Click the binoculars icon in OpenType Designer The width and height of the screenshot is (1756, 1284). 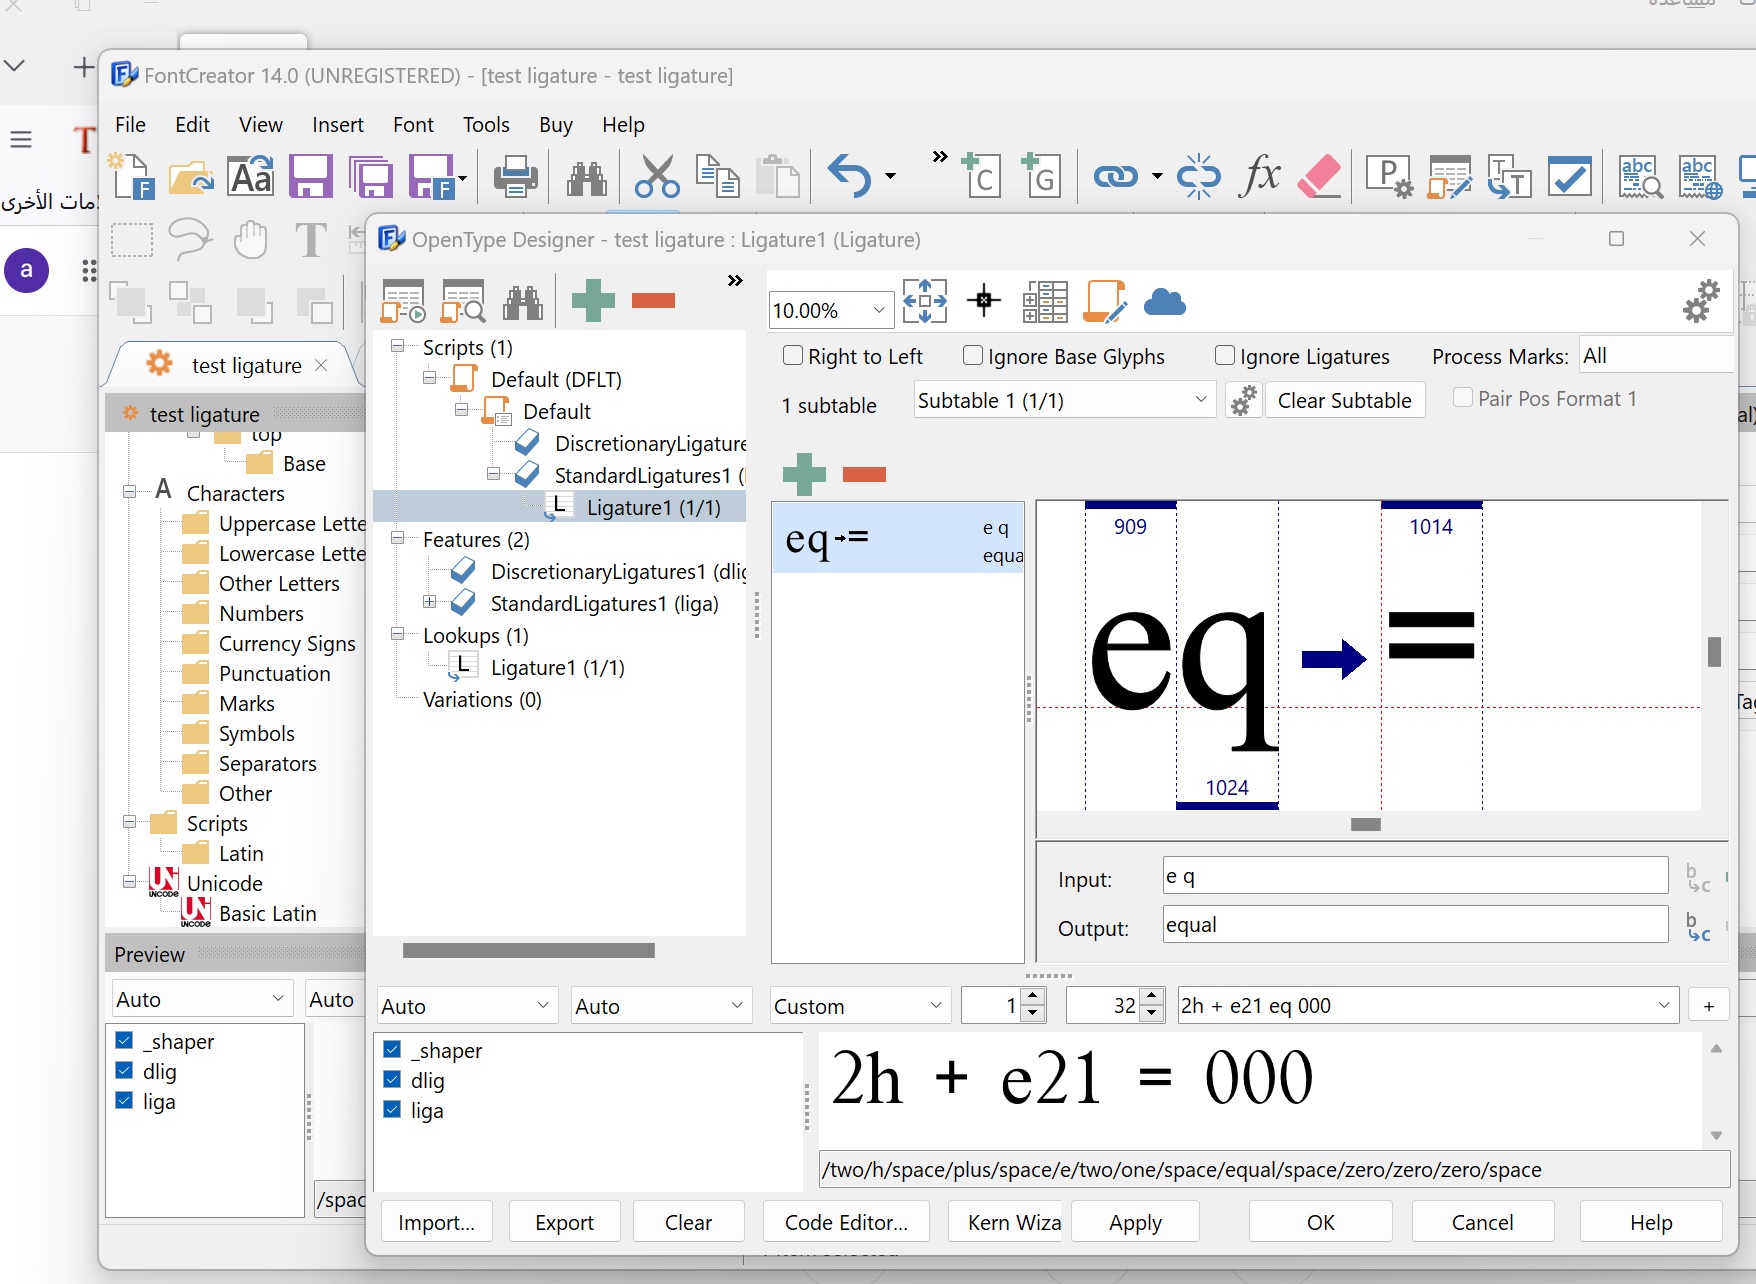(x=523, y=301)
